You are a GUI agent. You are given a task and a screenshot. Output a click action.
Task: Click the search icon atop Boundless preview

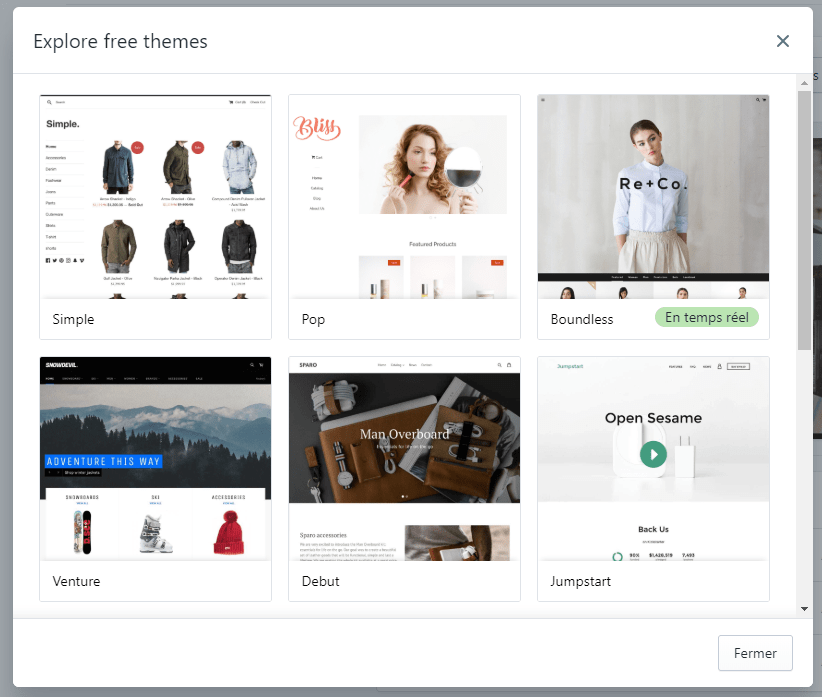click(x=758, y=98)
